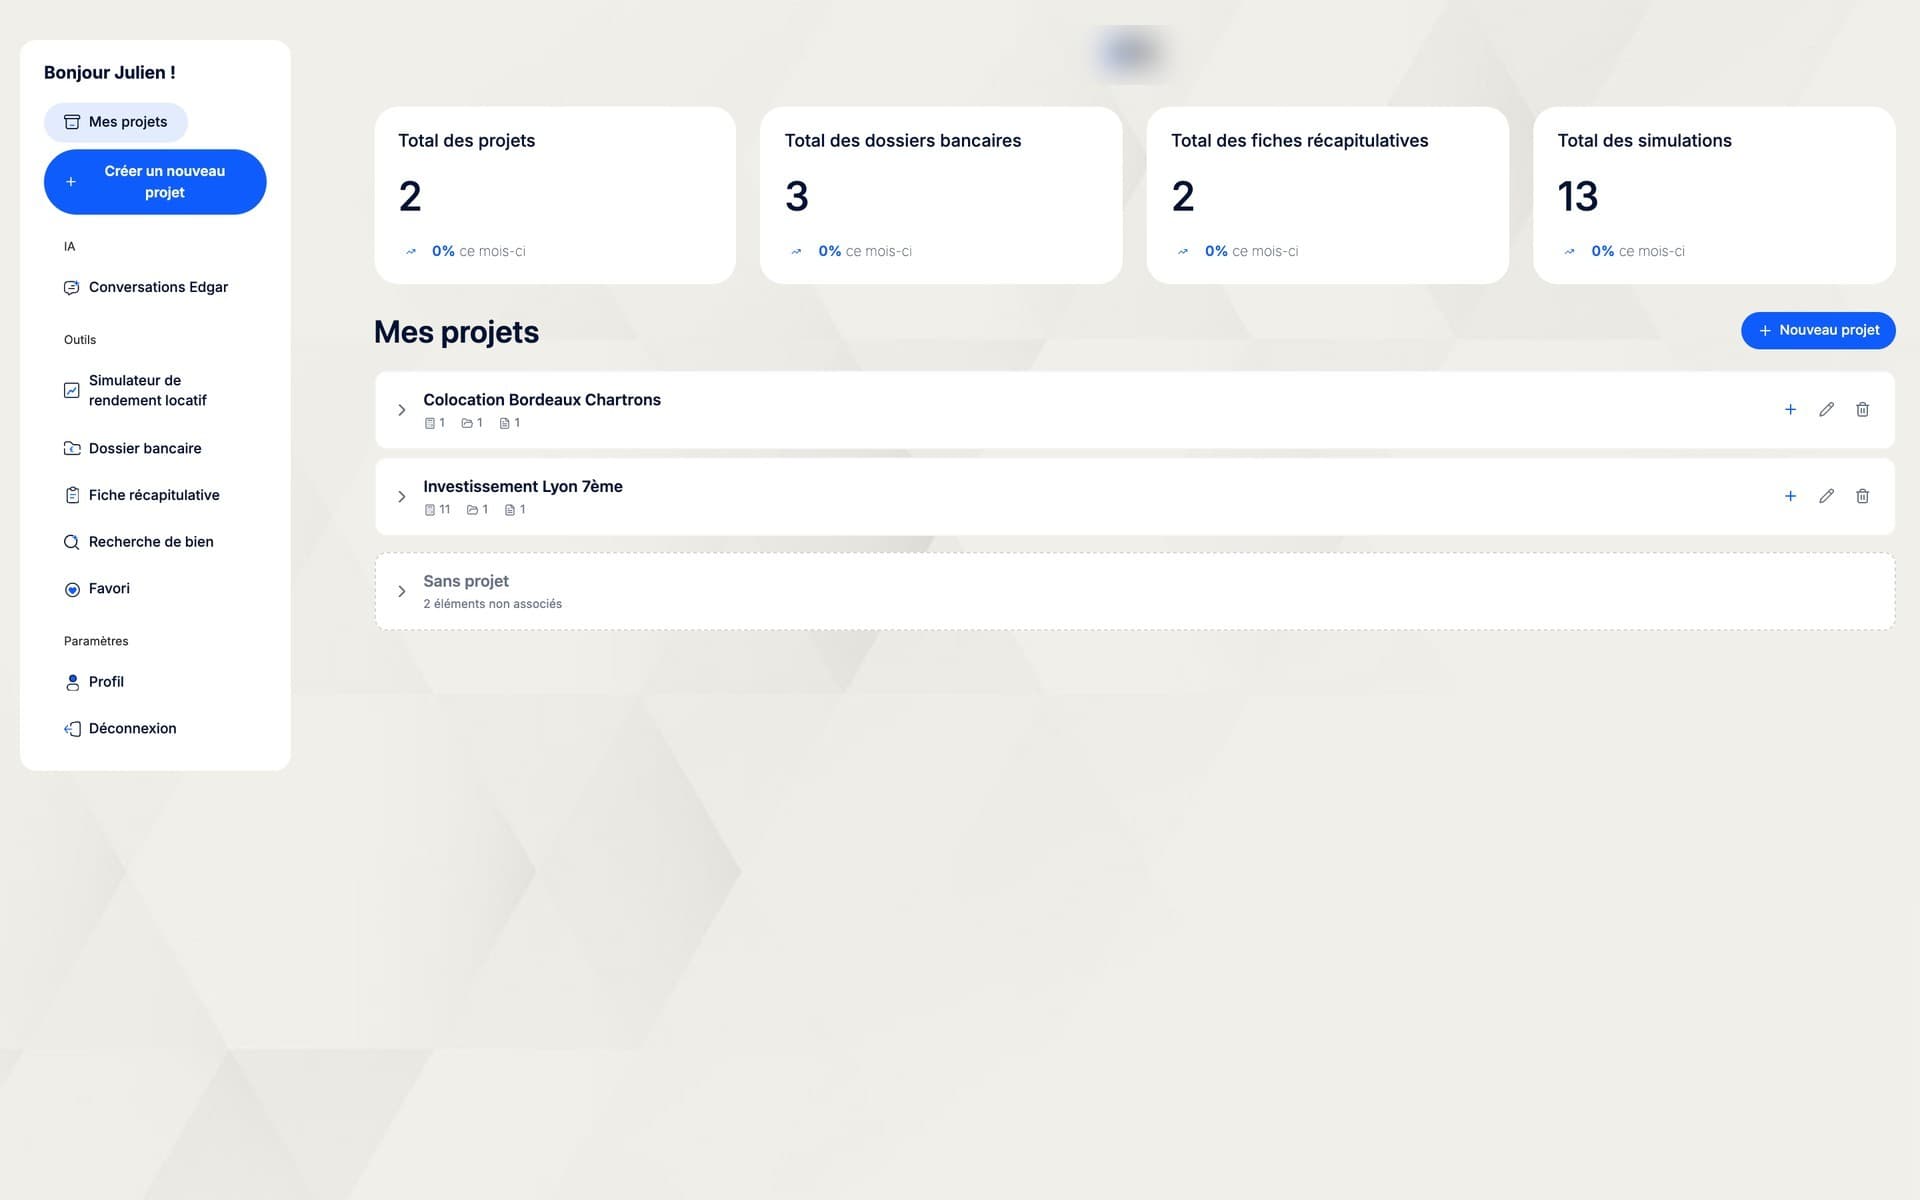Click '2 éléments non associés' text
This screenshot has height=1200, width=1920.
(492, 604)
